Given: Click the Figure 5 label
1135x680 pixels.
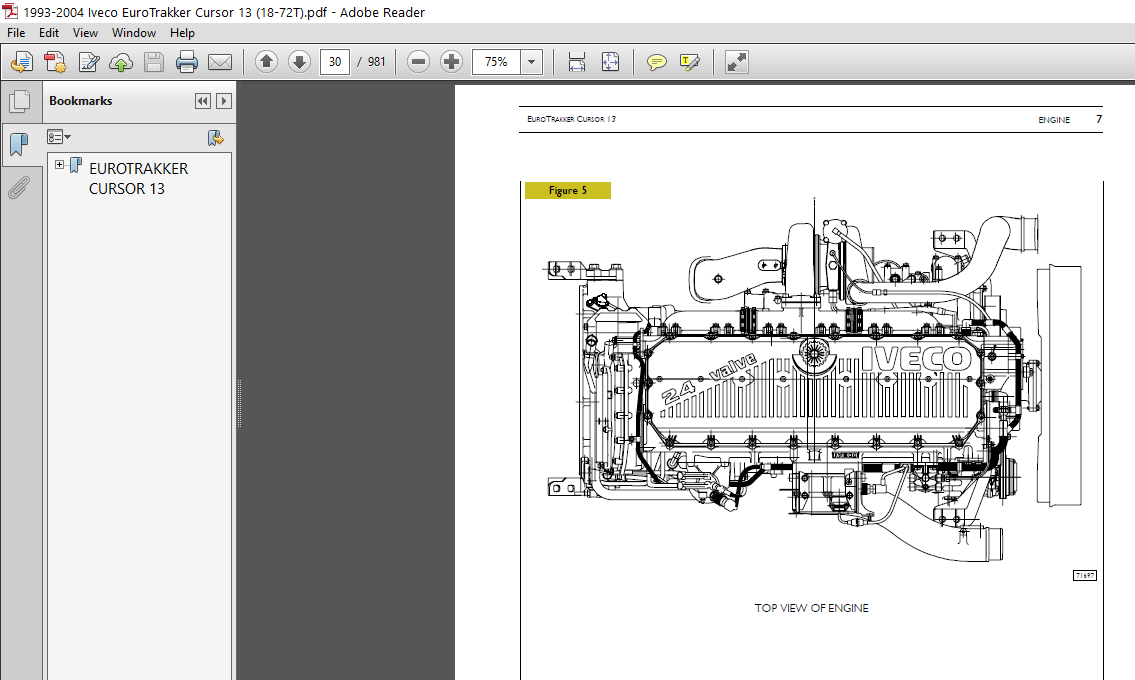Looking at the screenshot, I should tap(568, 190).
